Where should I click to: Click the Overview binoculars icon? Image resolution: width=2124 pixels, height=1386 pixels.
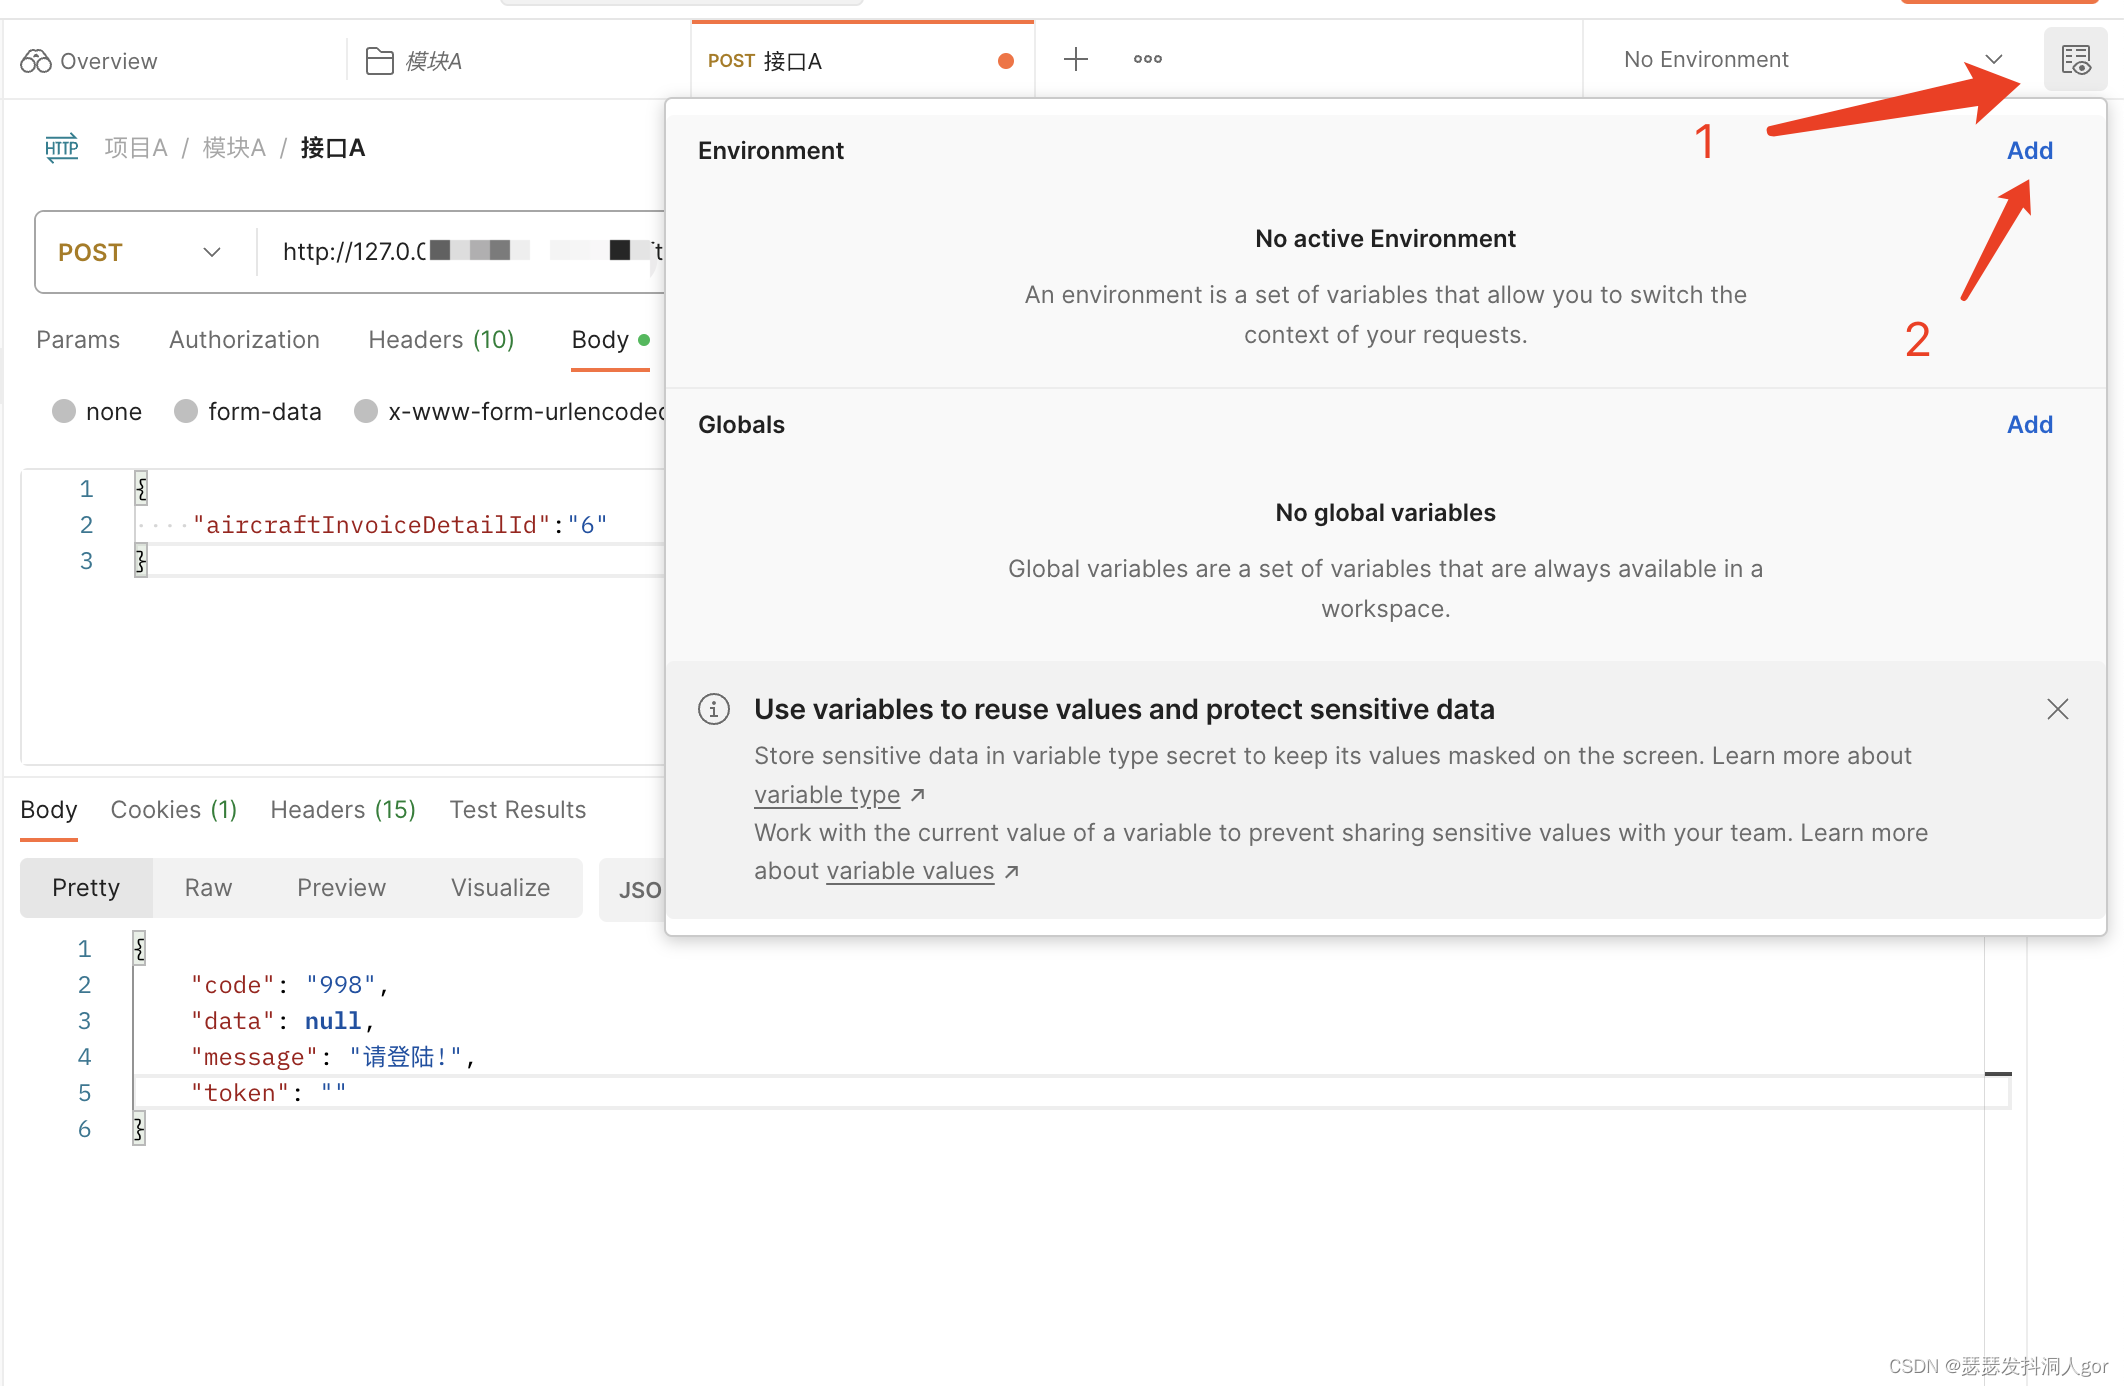coord(36,61)
